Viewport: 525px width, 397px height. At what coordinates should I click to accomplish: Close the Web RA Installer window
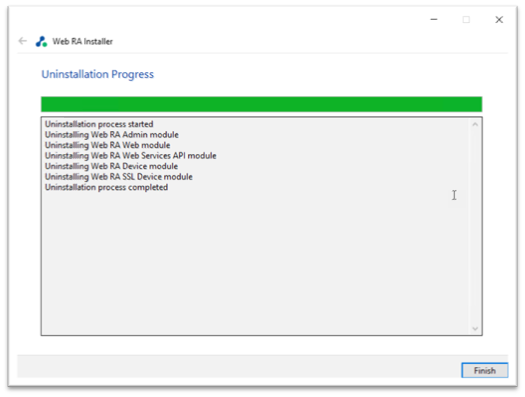click(x=499, y=20)
